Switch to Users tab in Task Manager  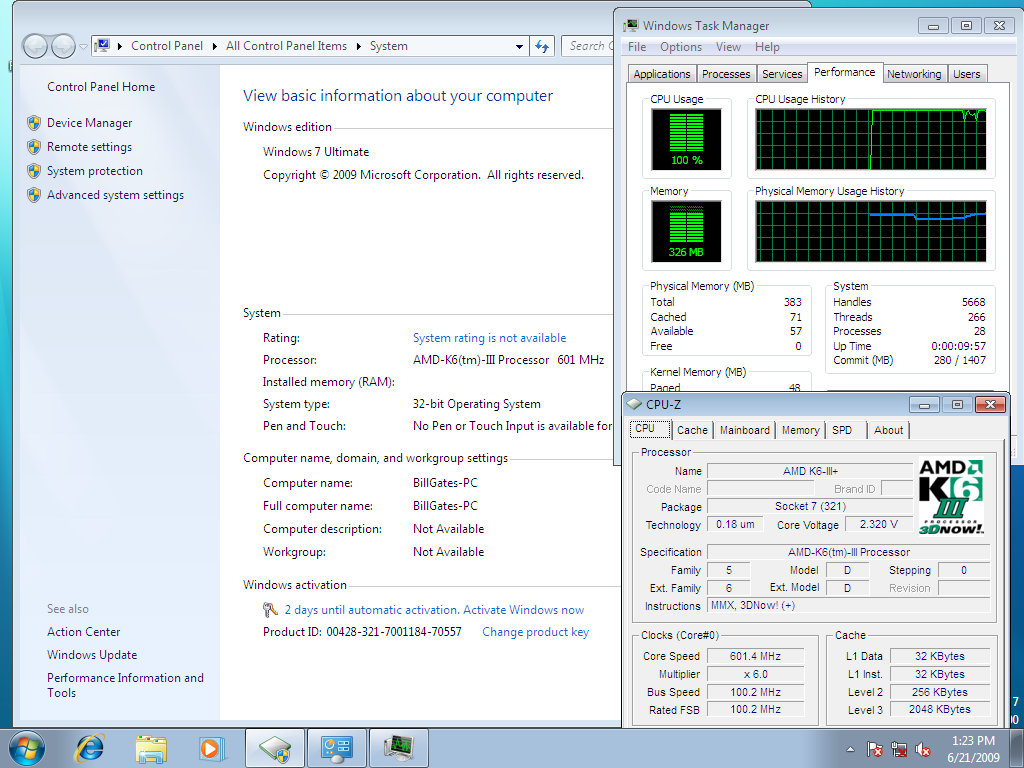coord(967,74)
